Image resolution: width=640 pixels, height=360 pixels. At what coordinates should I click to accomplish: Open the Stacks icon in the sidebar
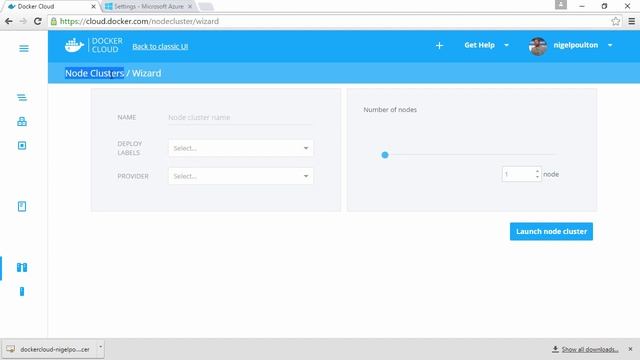(22, 97)
